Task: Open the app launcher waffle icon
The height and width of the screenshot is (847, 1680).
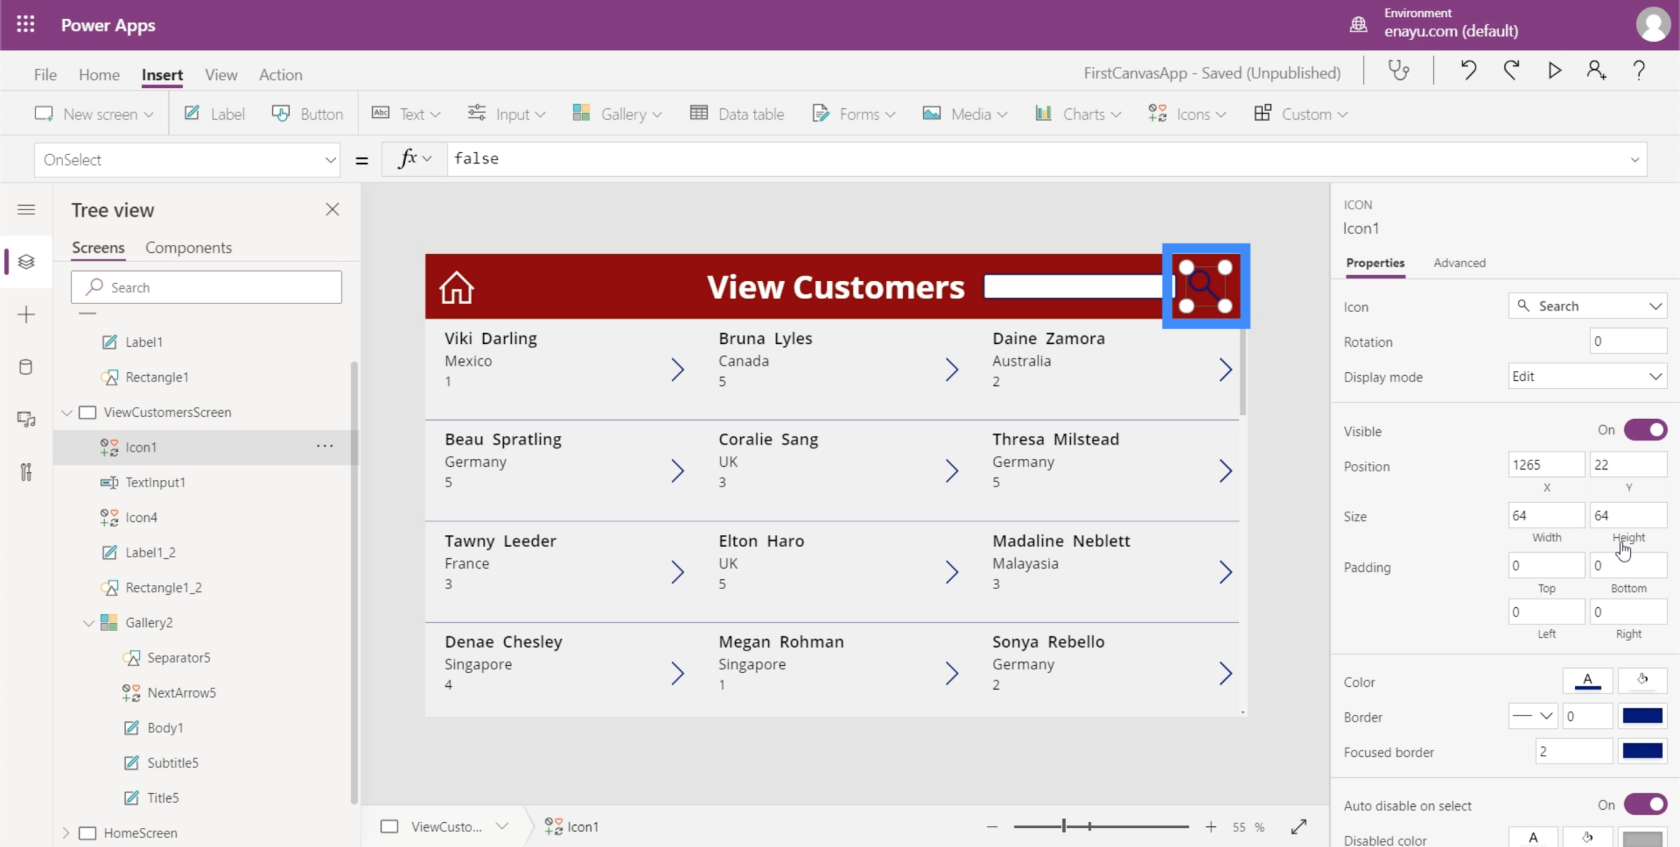Action: [26, 24]
